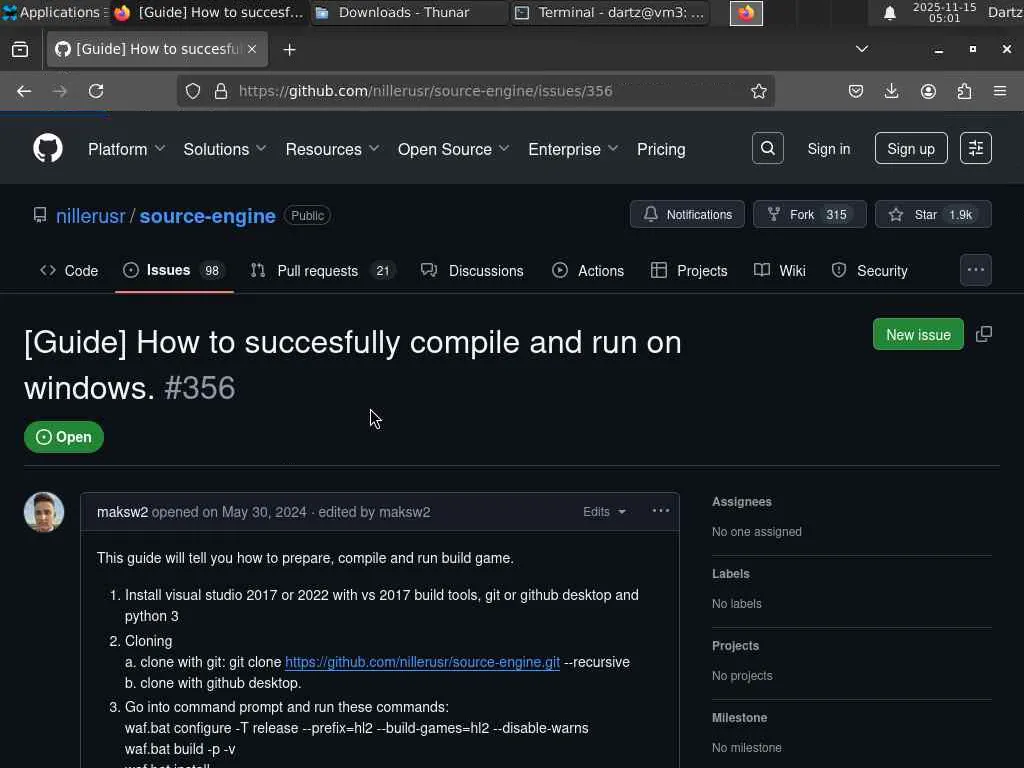1024x768 pixels.
Task: Click the Notifications button
Action: click(x=687, y=214)
